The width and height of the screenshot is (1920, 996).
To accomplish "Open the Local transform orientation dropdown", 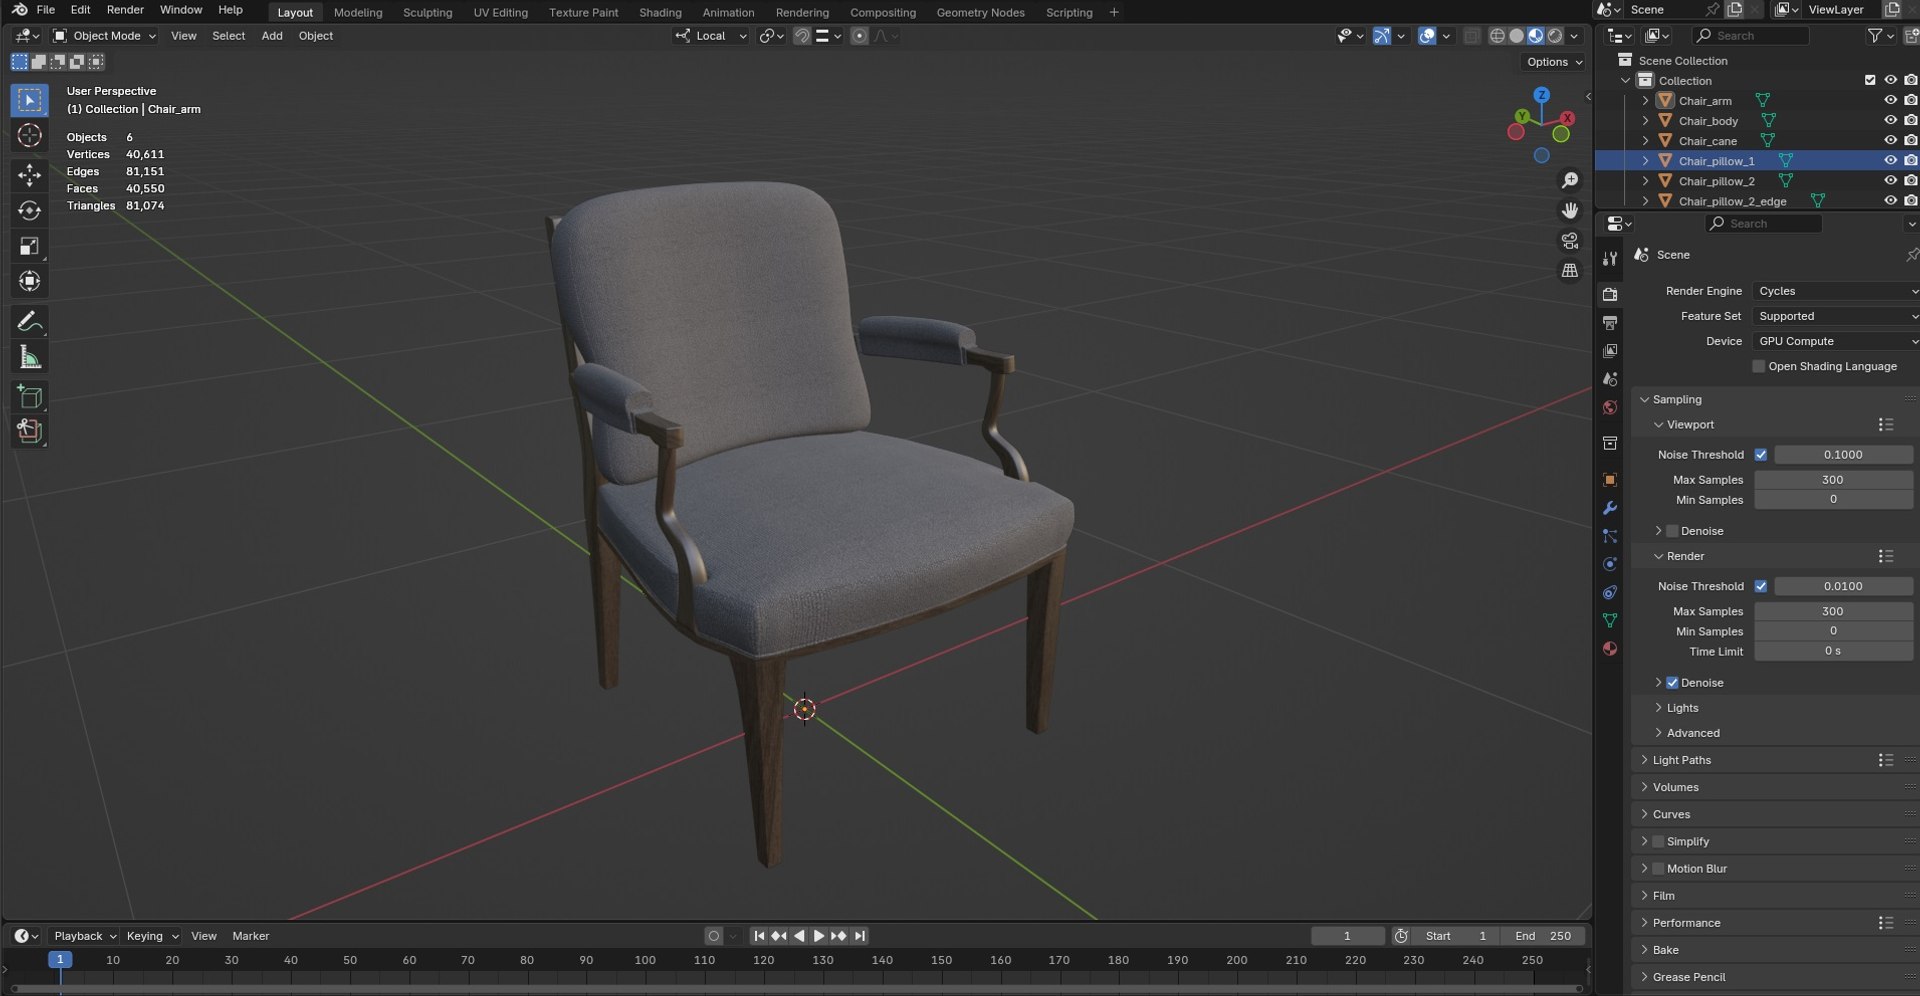I will click(x=711, y=36).
